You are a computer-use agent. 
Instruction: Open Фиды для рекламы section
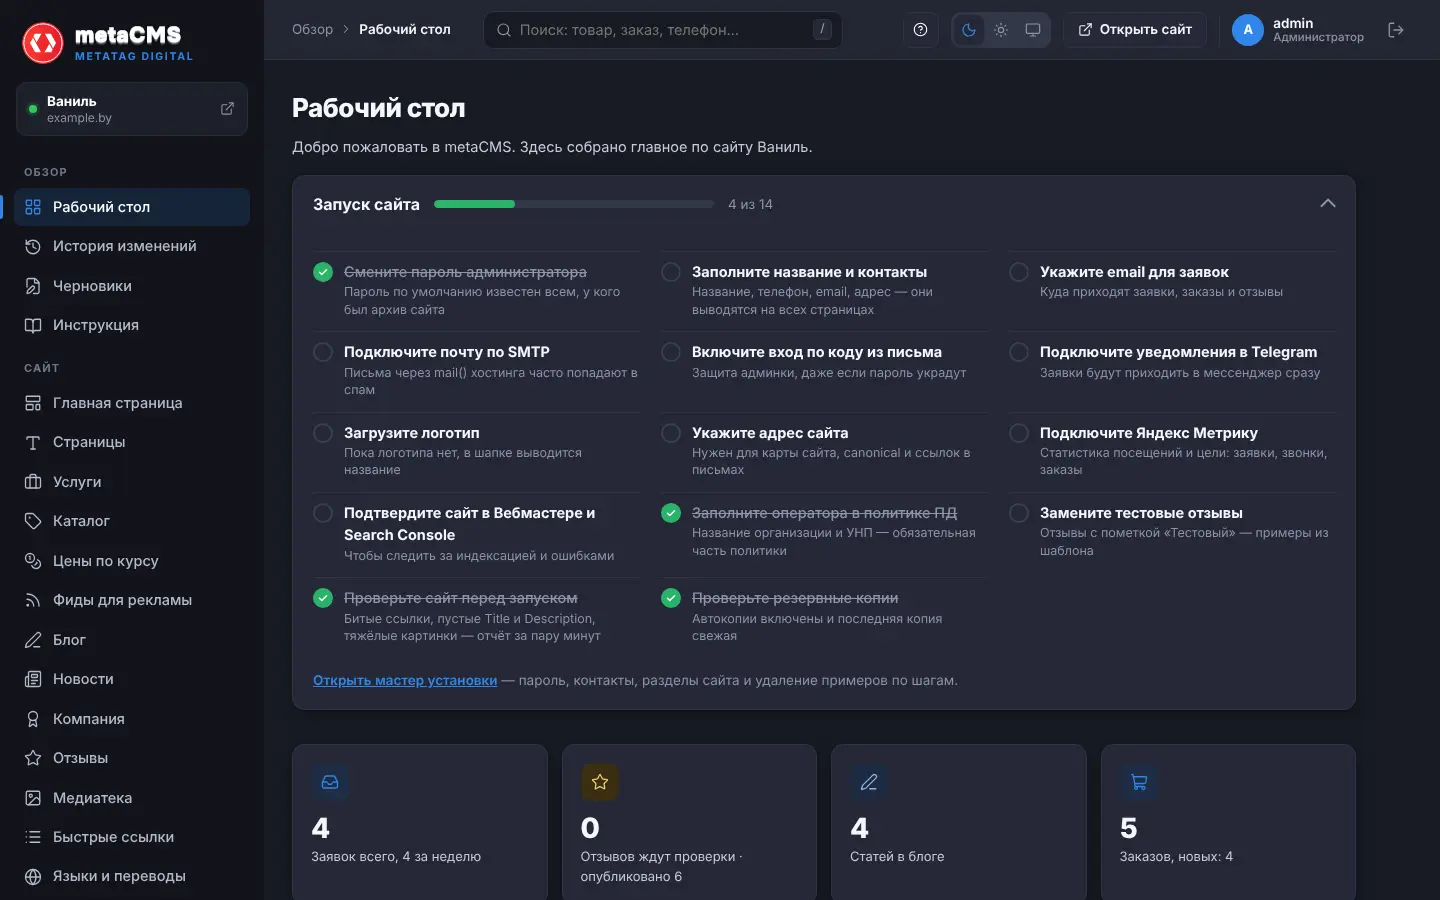[x=132, y=600]
